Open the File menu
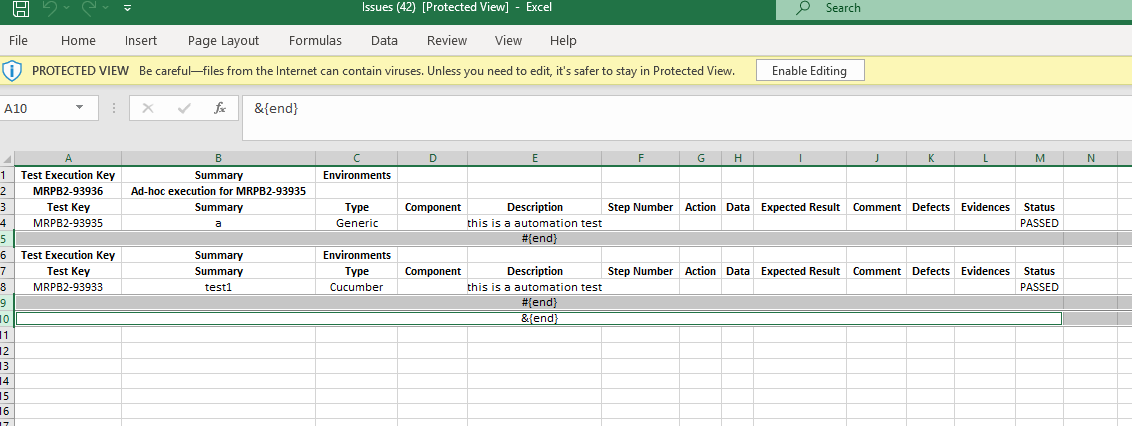Image resolution: width=1132 pixels, height=426 pixels. tap(18, 40)
